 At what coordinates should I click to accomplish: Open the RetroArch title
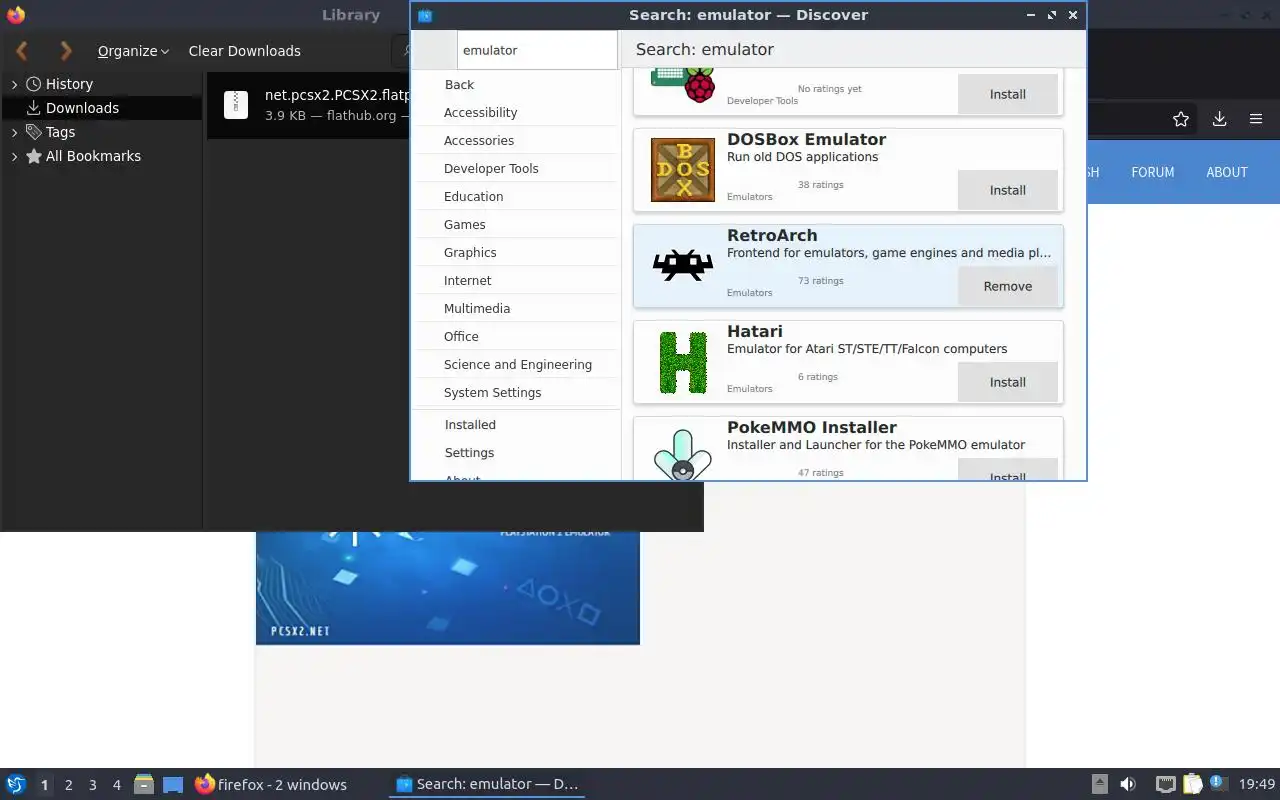772,235
